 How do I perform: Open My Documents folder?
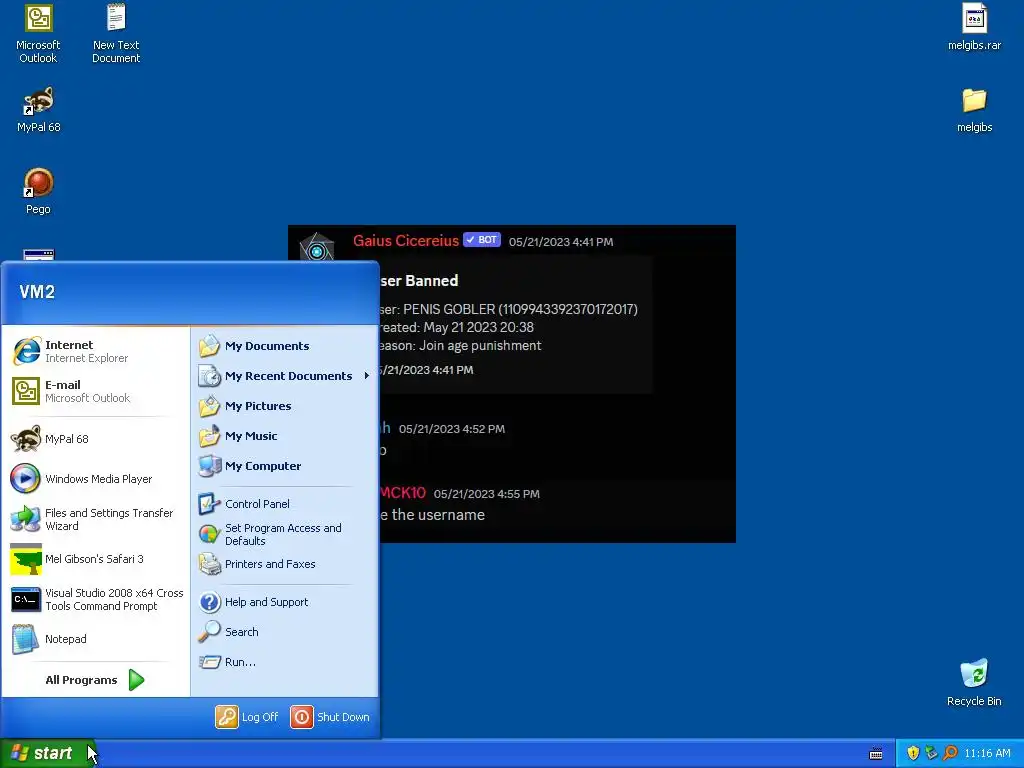pos(285,346)
